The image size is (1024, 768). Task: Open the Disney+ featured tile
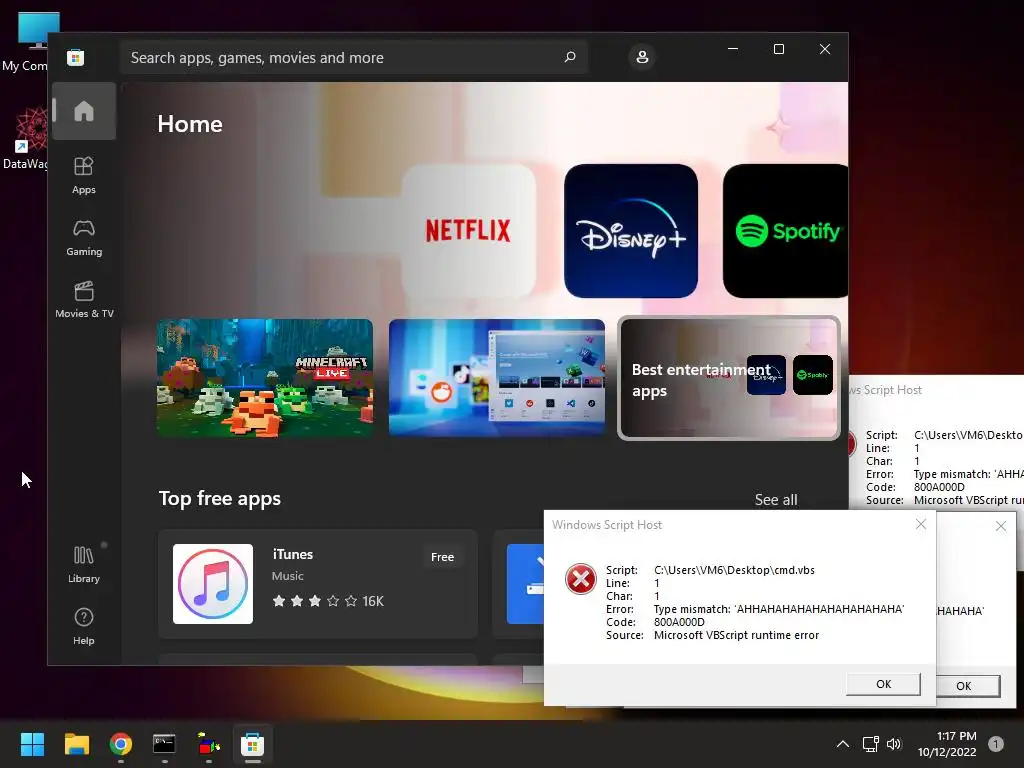pyautogui.click(x=631, y=231)
